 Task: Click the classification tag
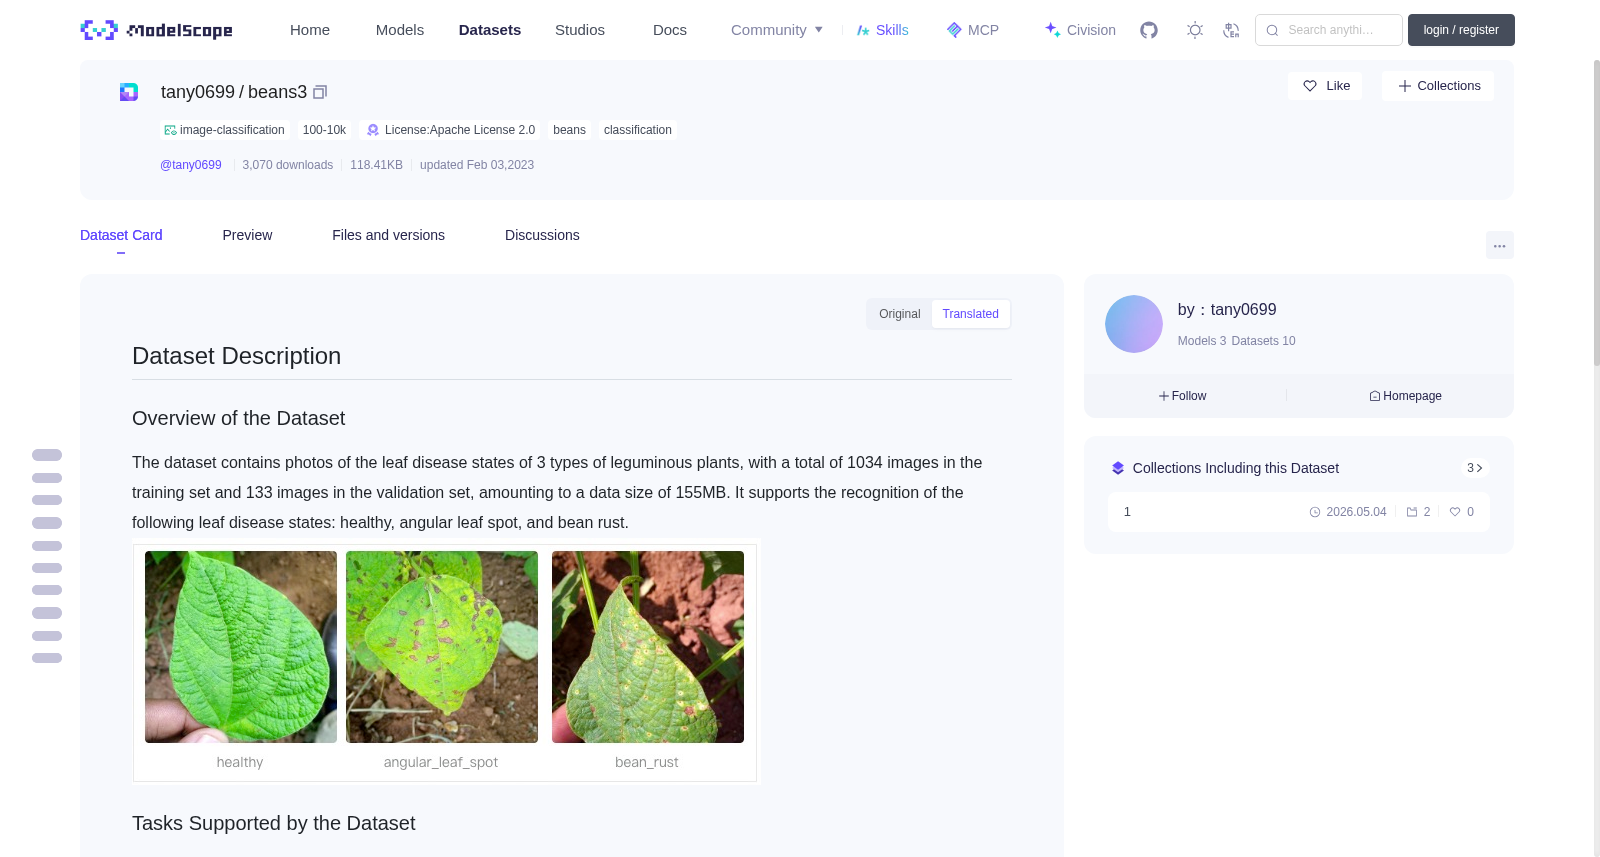638,130
